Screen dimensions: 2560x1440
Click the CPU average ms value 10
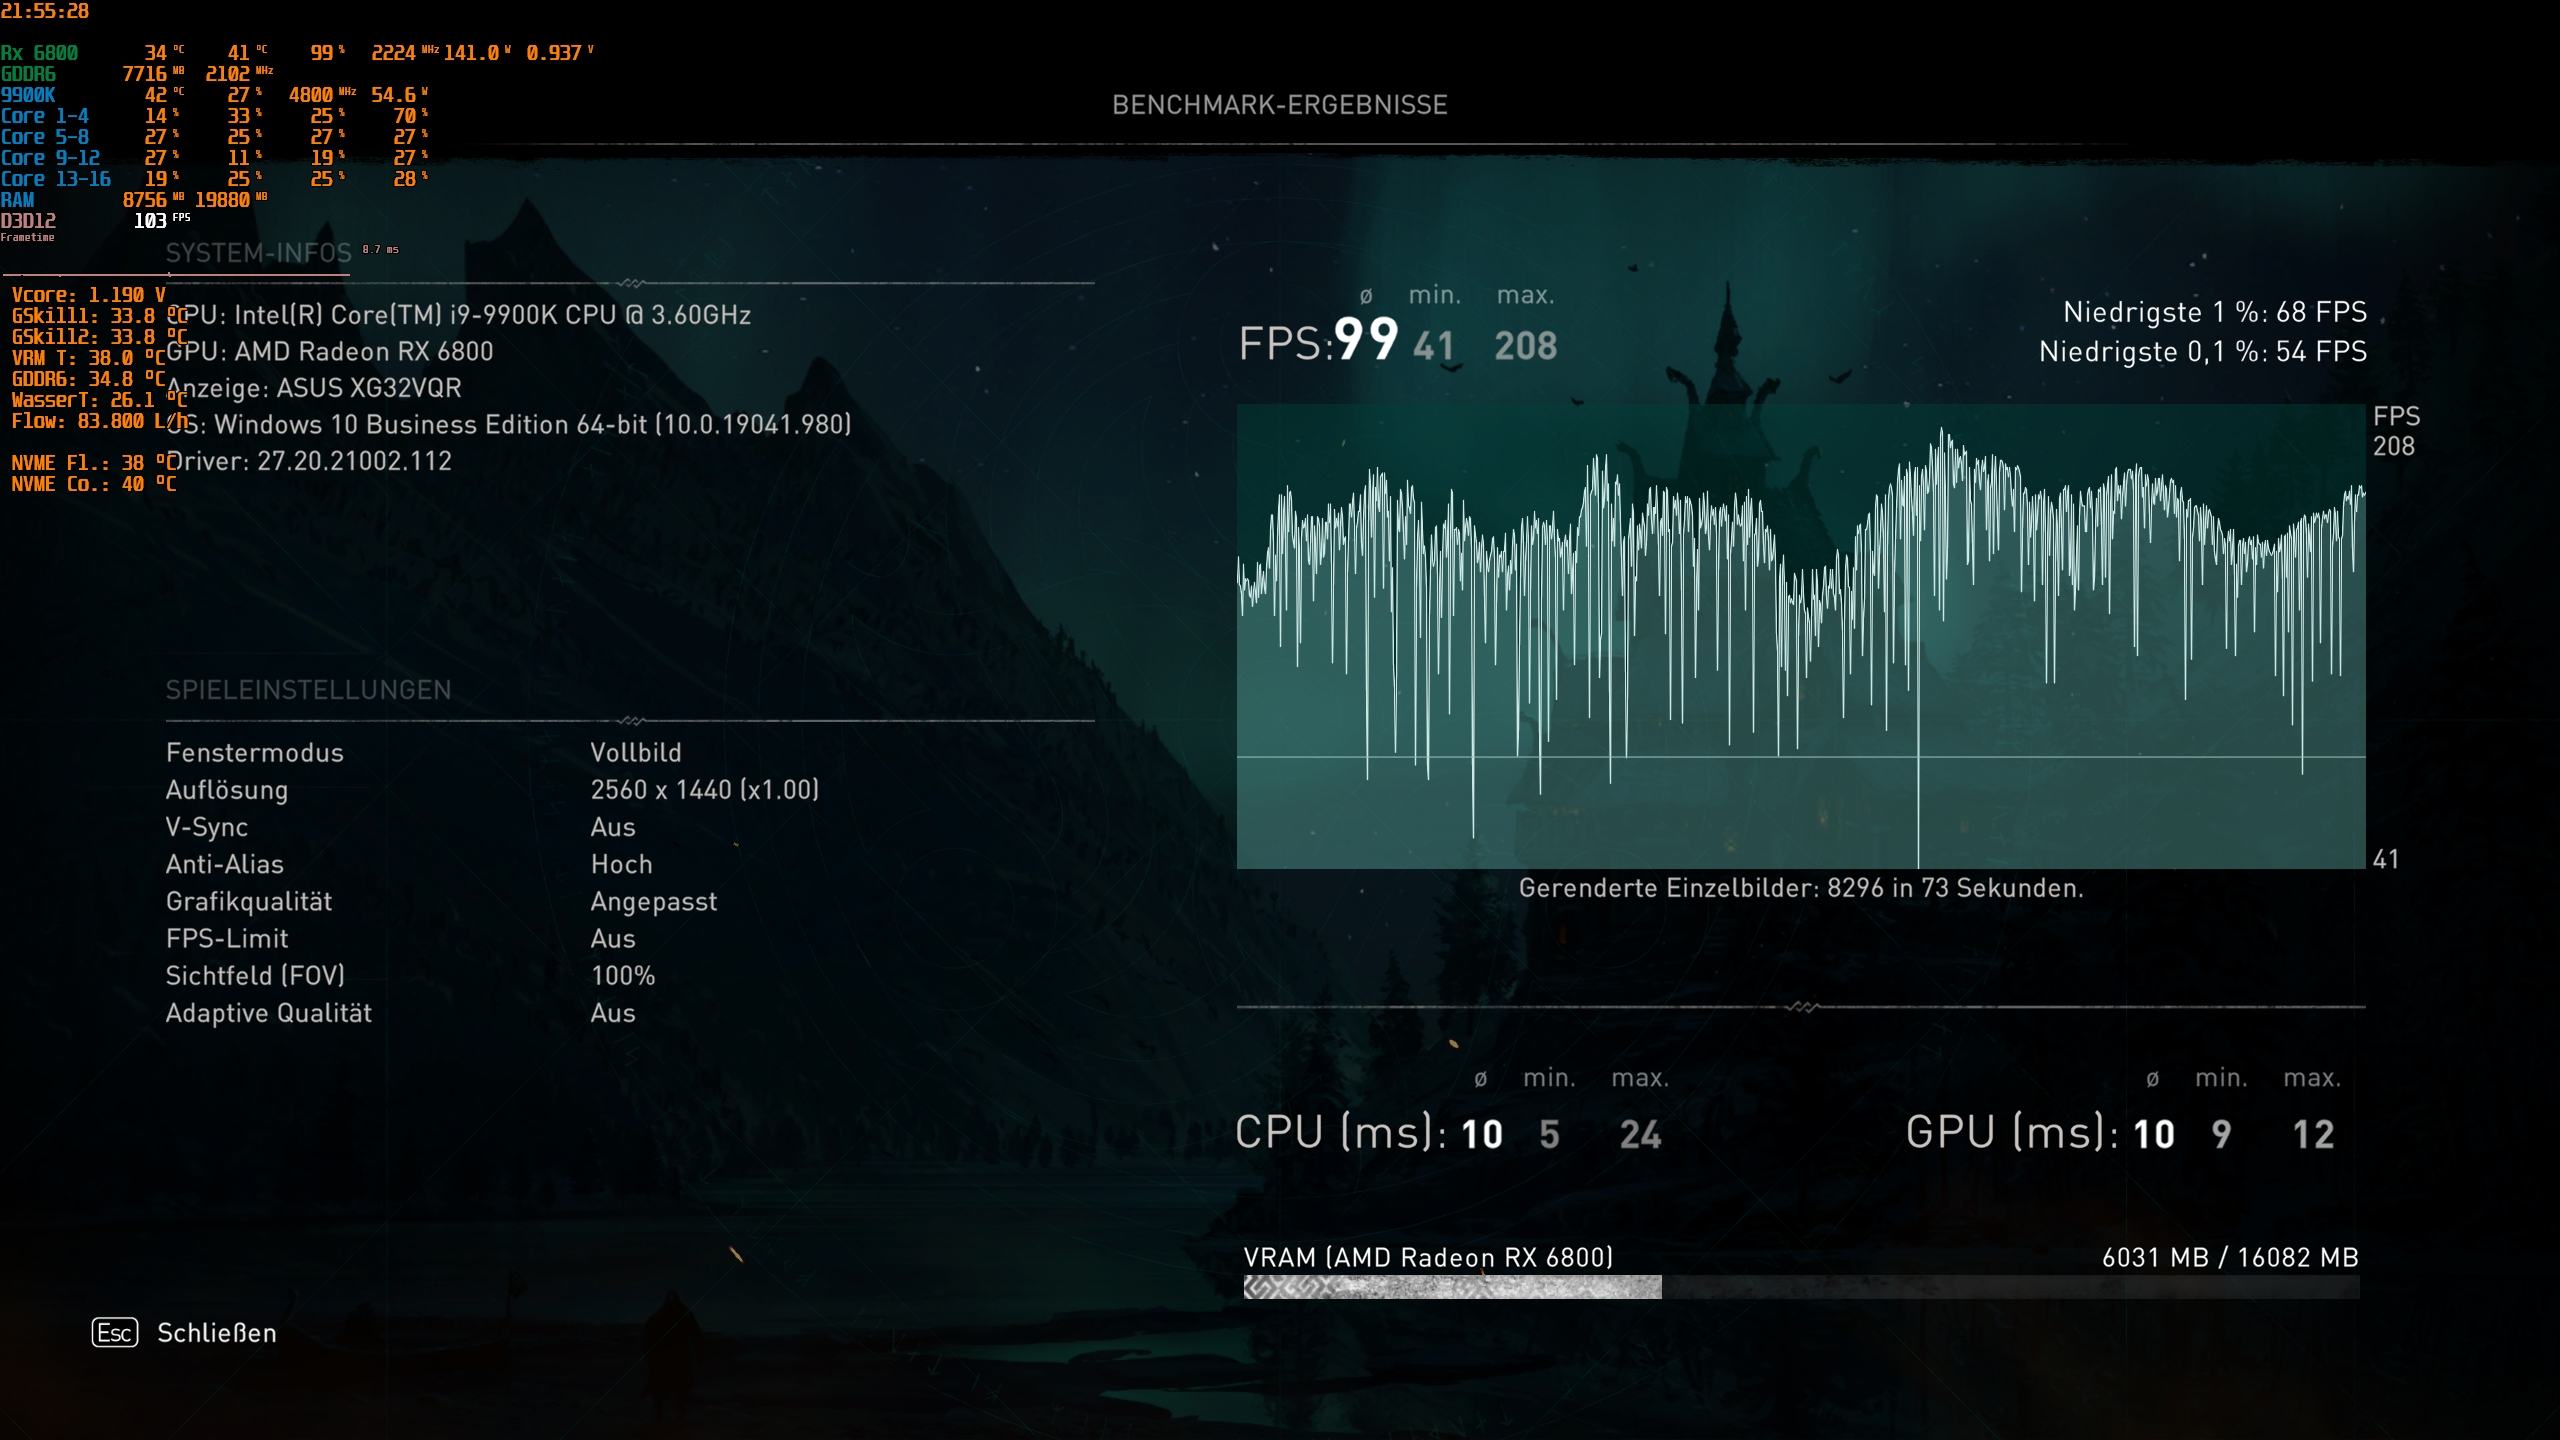click(1482, 1135)
